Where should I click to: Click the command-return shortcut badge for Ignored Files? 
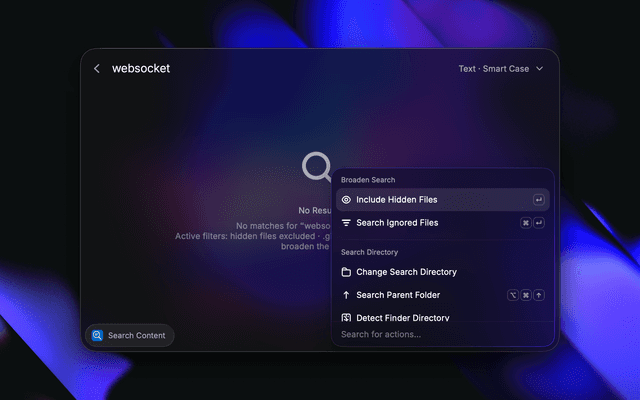[532, 223]
